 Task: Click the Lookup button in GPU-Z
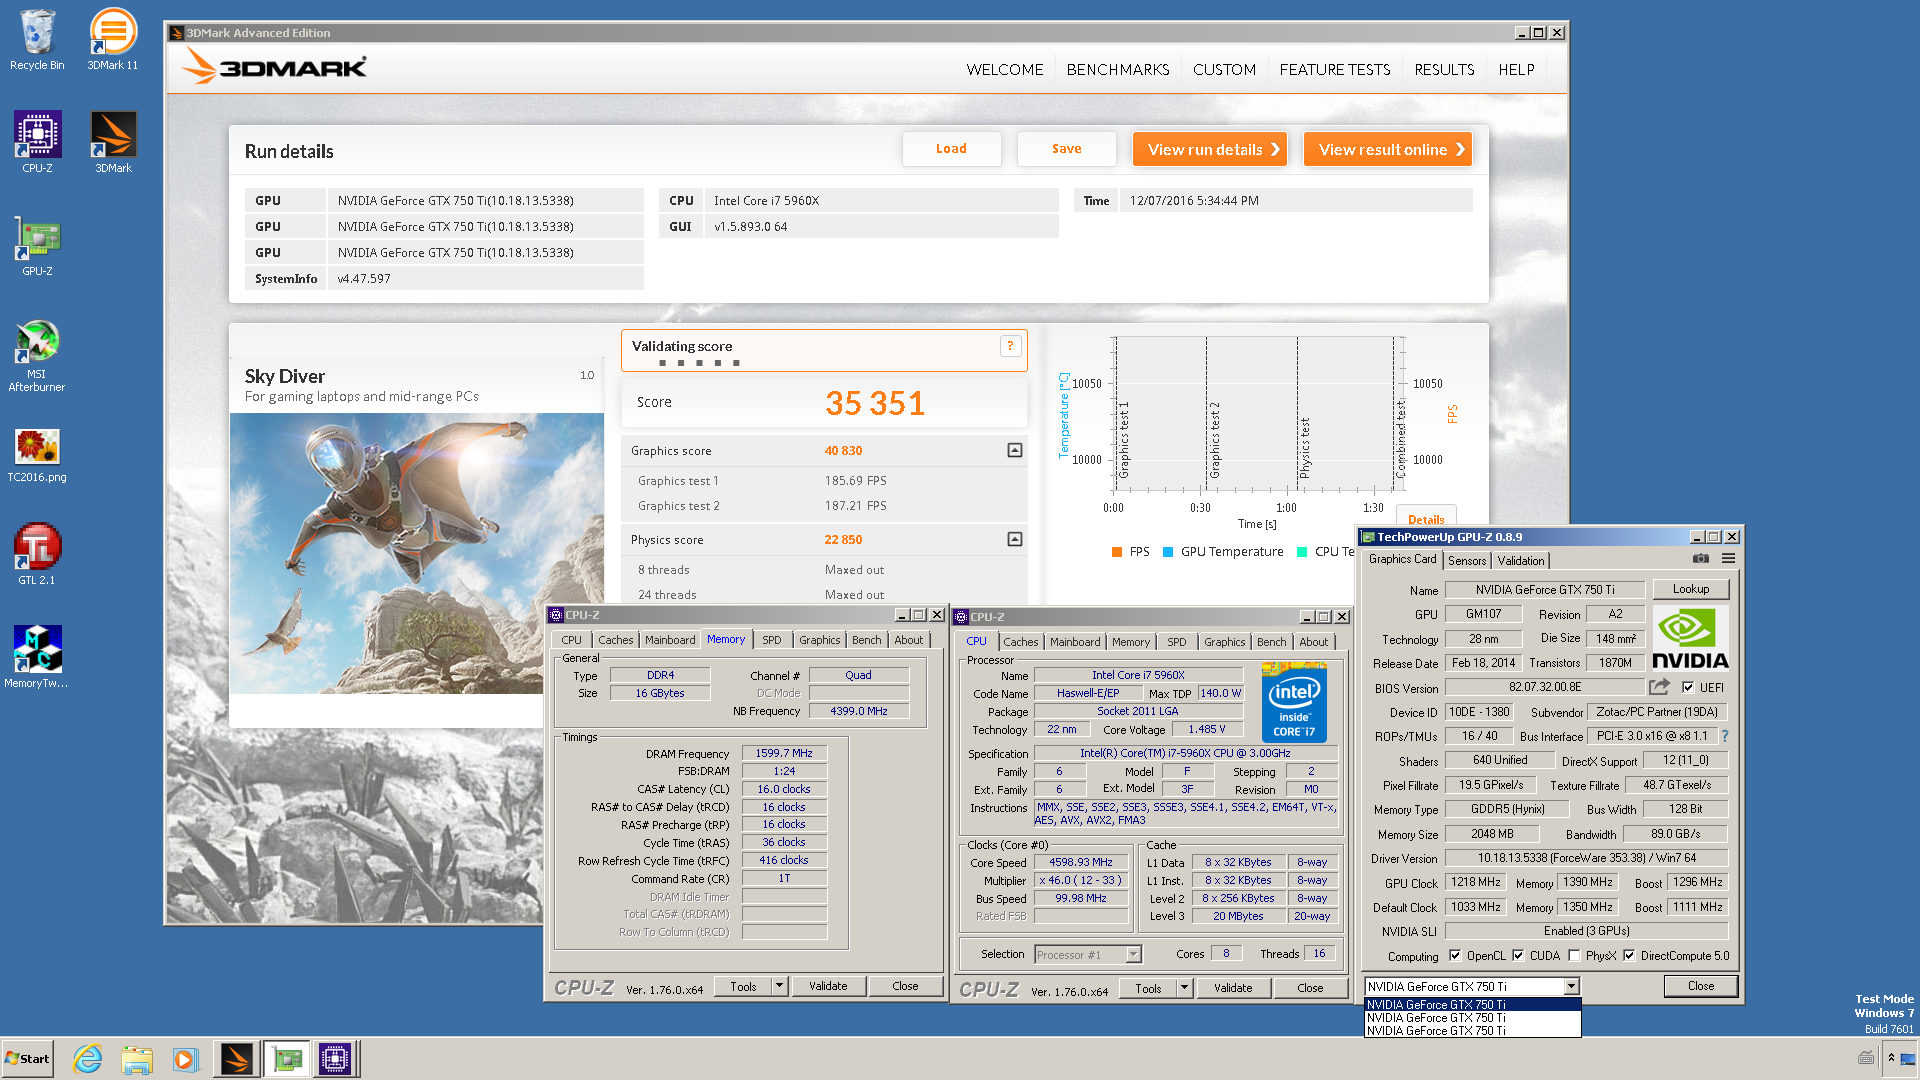[1691, 589]
